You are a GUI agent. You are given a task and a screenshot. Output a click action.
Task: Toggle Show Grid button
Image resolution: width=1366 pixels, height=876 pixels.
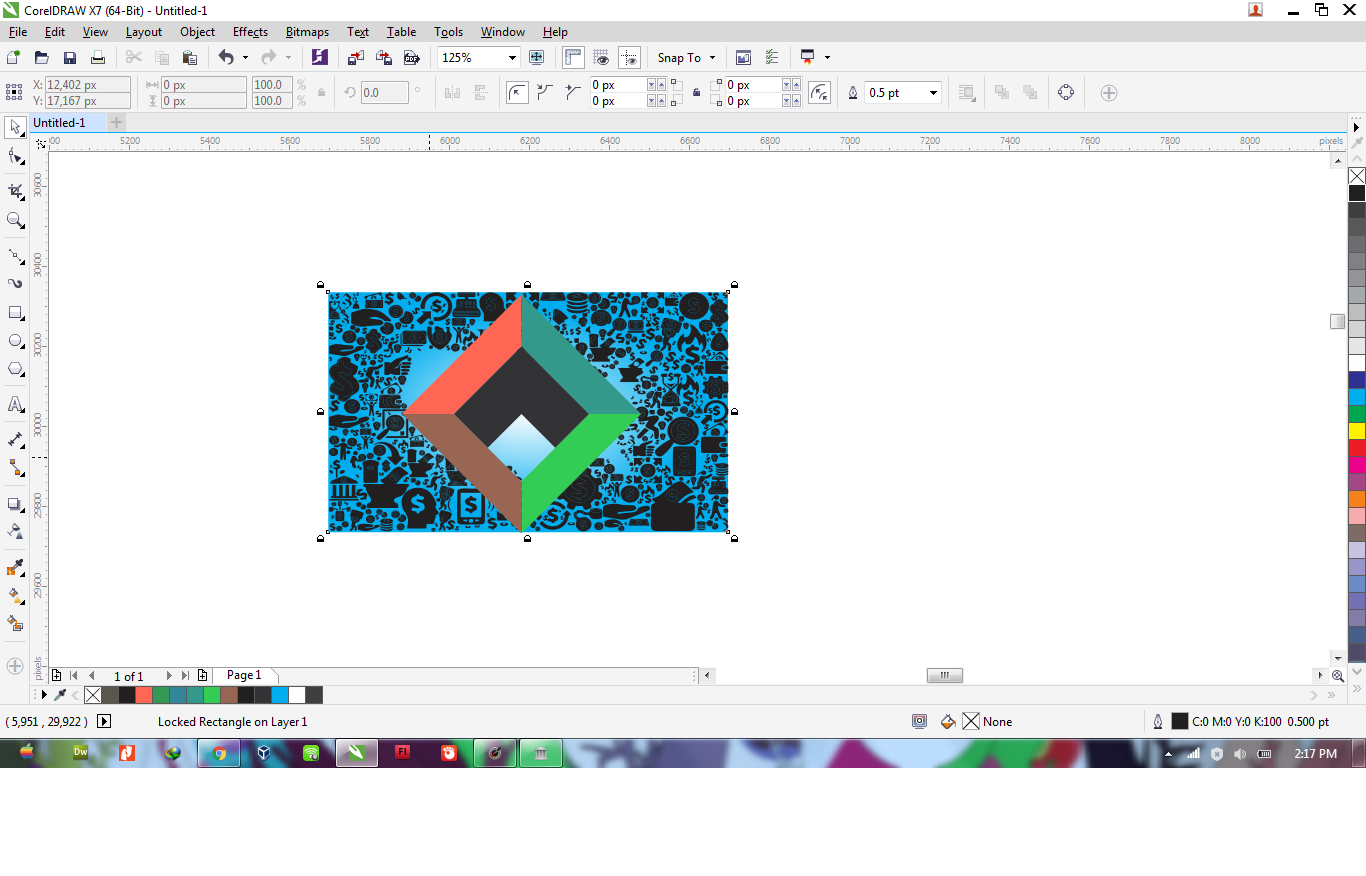(601, 58)
